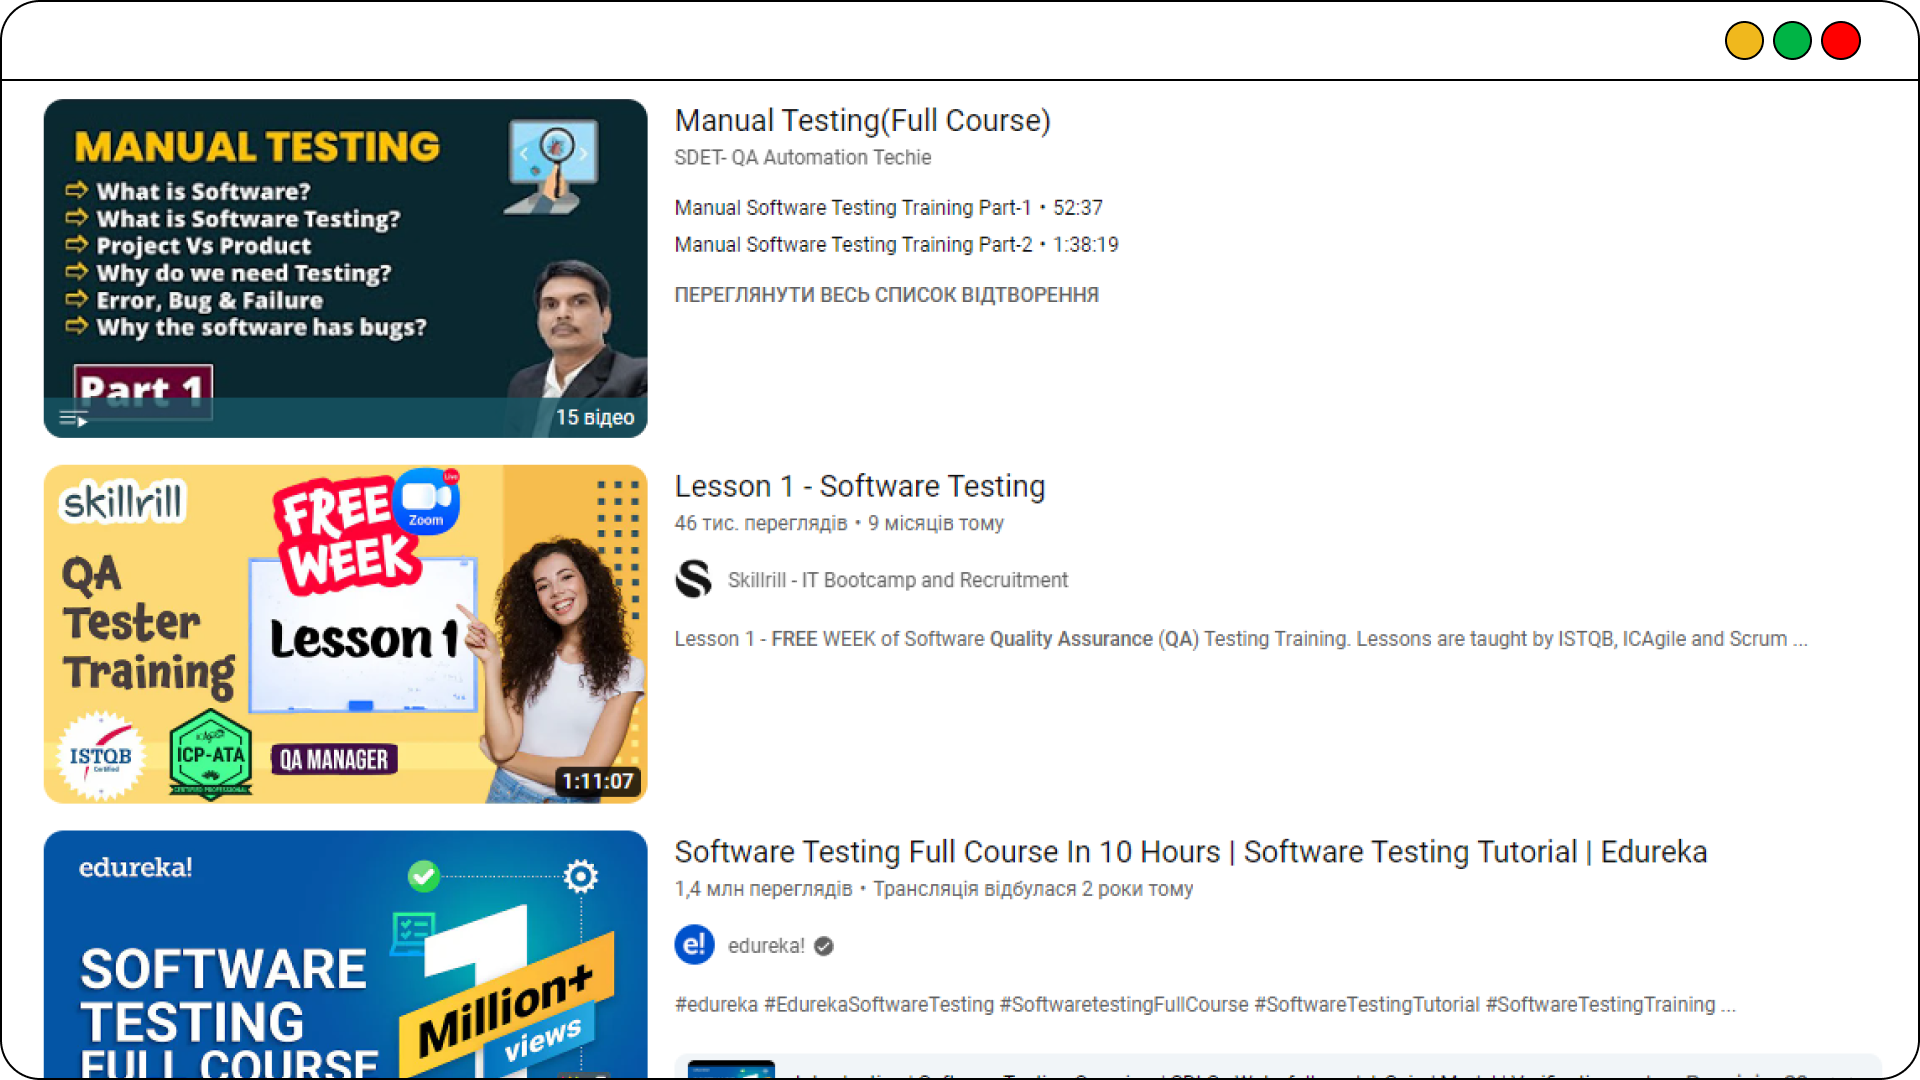The width and height of the screenshot is (1920, 1080).
Task: Open Software Testing Full Course In 10 Hours title
Action: click(1190, 852)
